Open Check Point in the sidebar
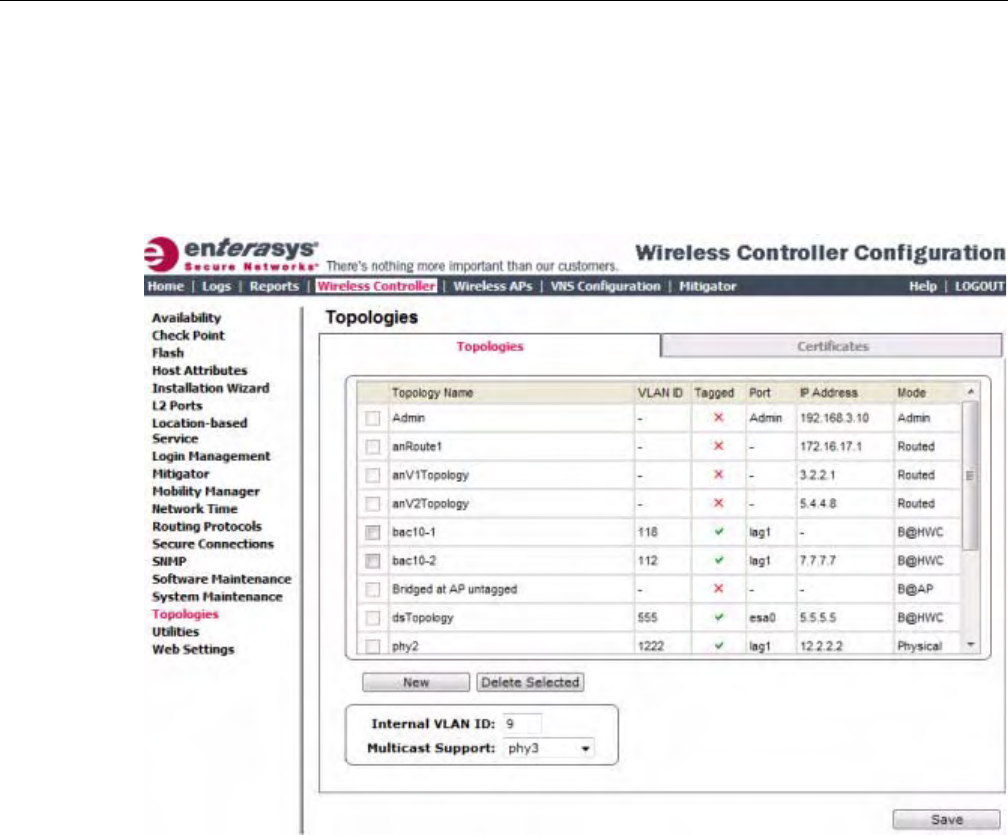Viewport: 1008px width, 835px height. click(188, 336)
